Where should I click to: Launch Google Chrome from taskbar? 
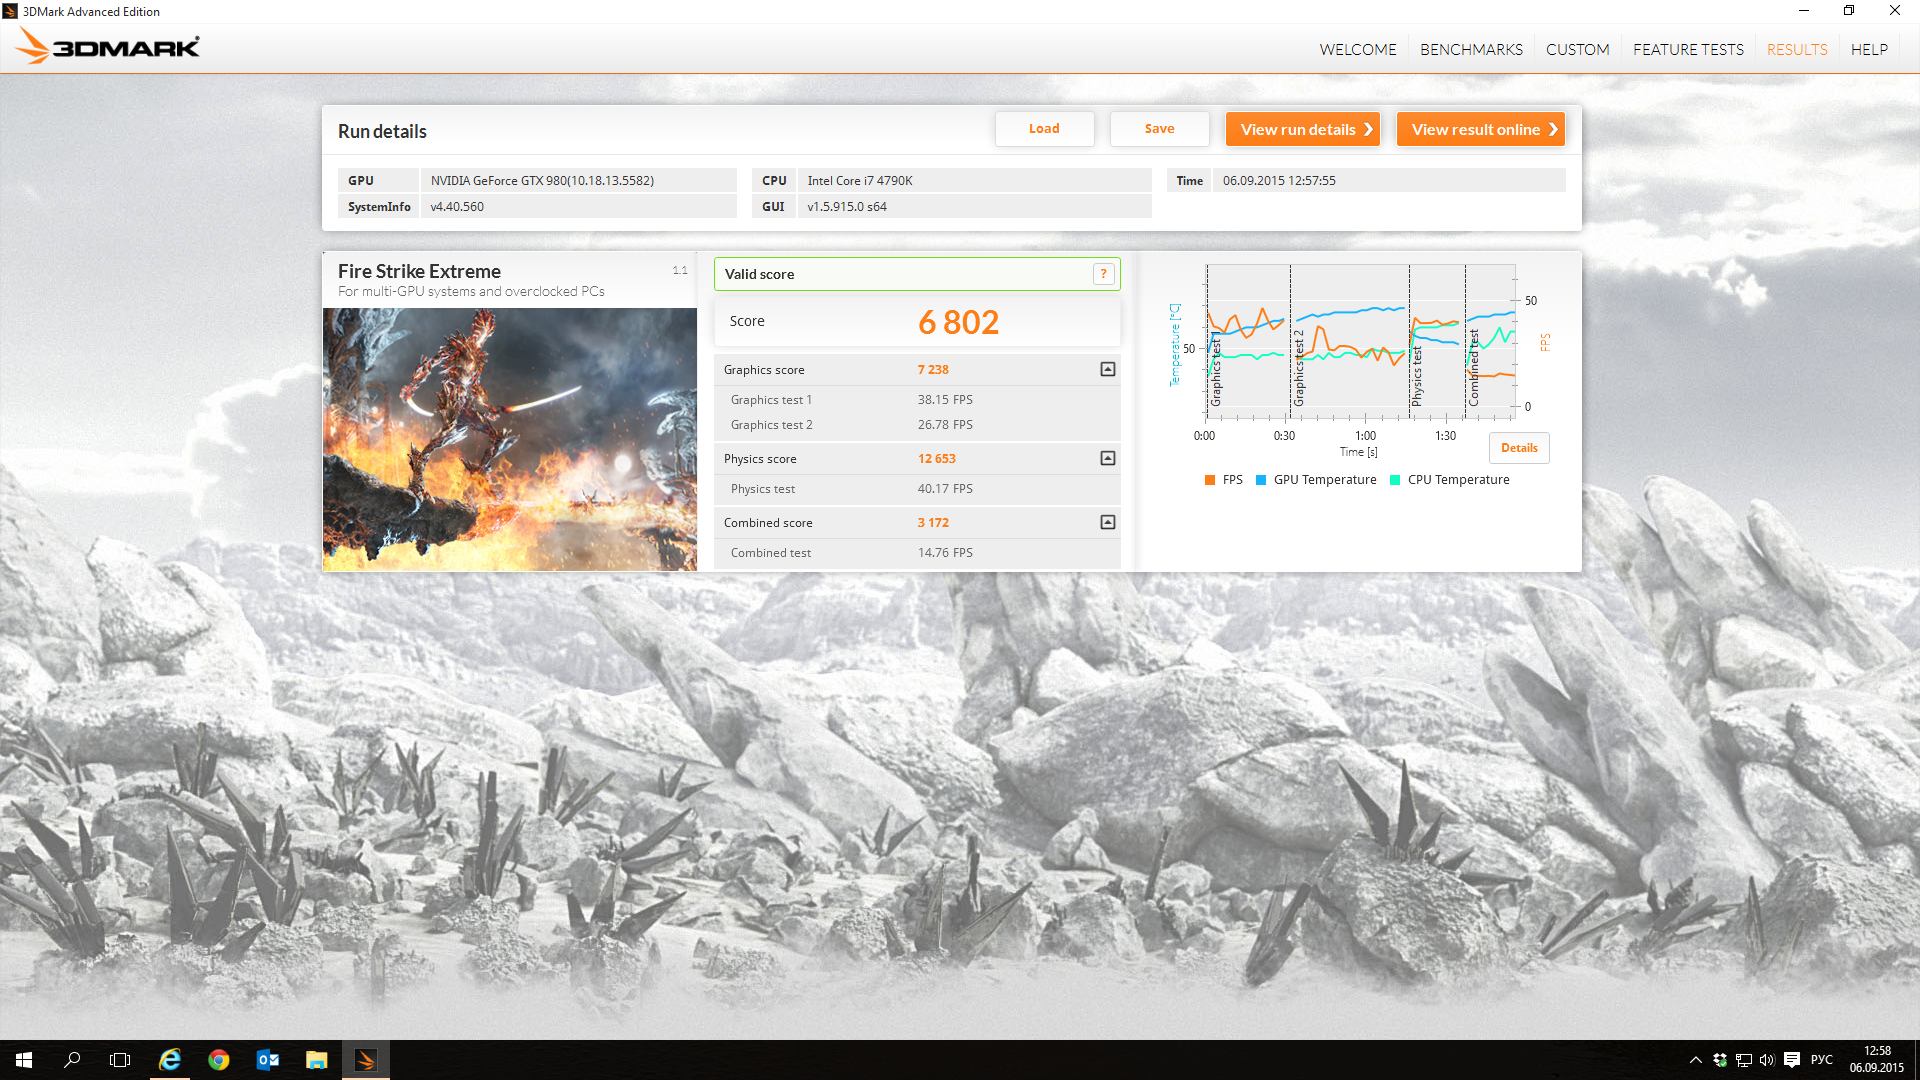pyautogui.click(x=218, y=1060)
